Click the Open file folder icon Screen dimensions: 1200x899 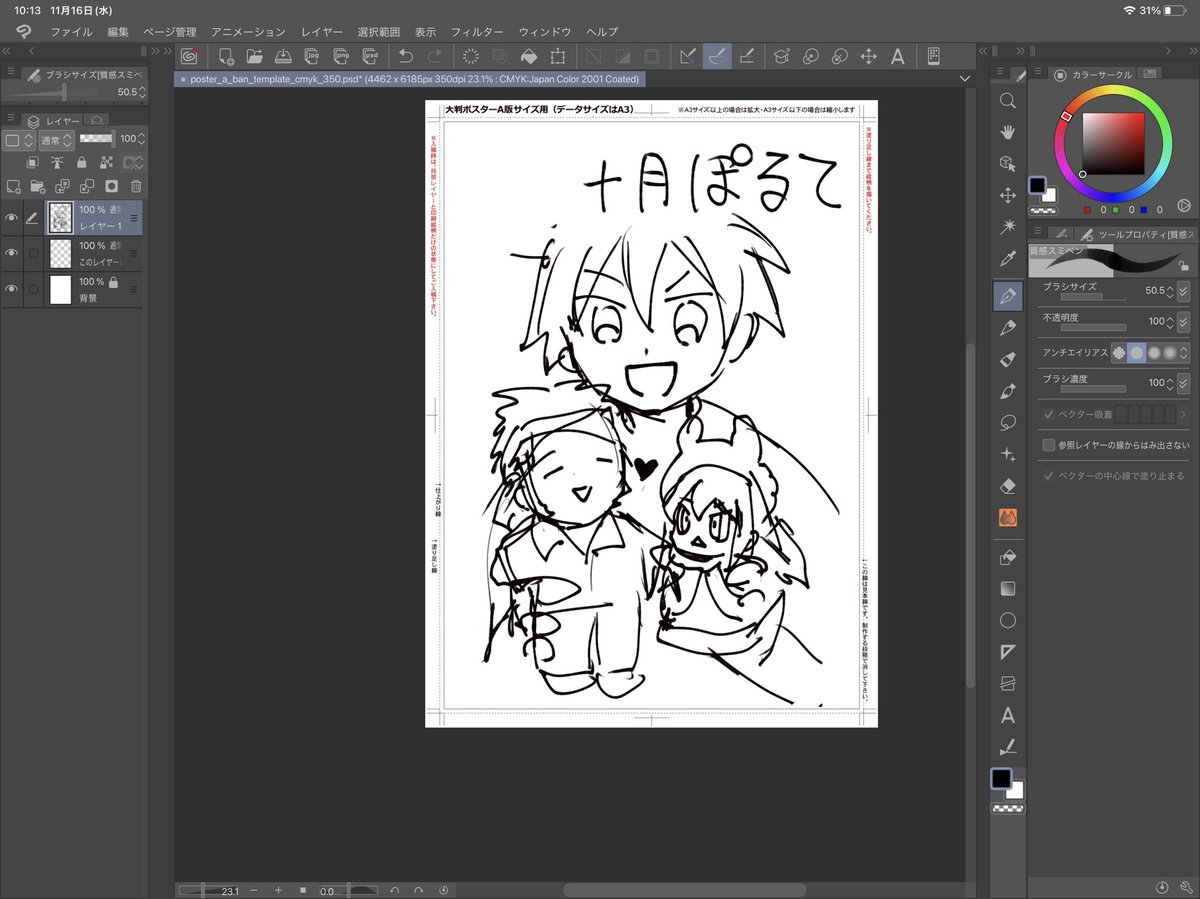[x=255, y=56]
